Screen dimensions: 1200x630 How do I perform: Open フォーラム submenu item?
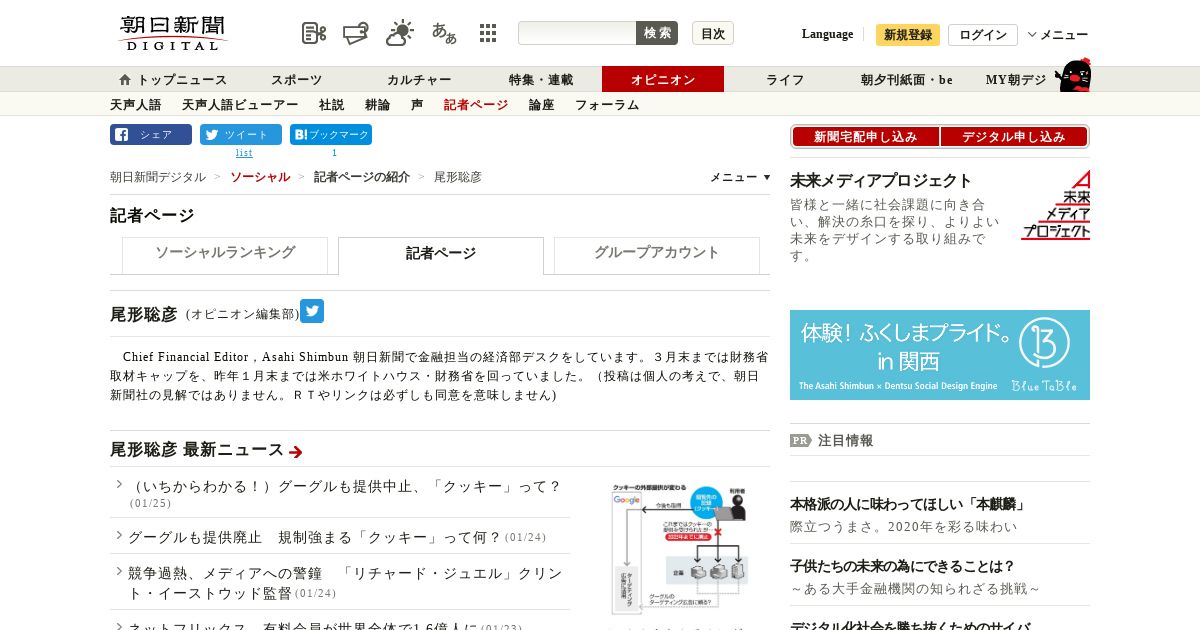[x=607, y=105]
